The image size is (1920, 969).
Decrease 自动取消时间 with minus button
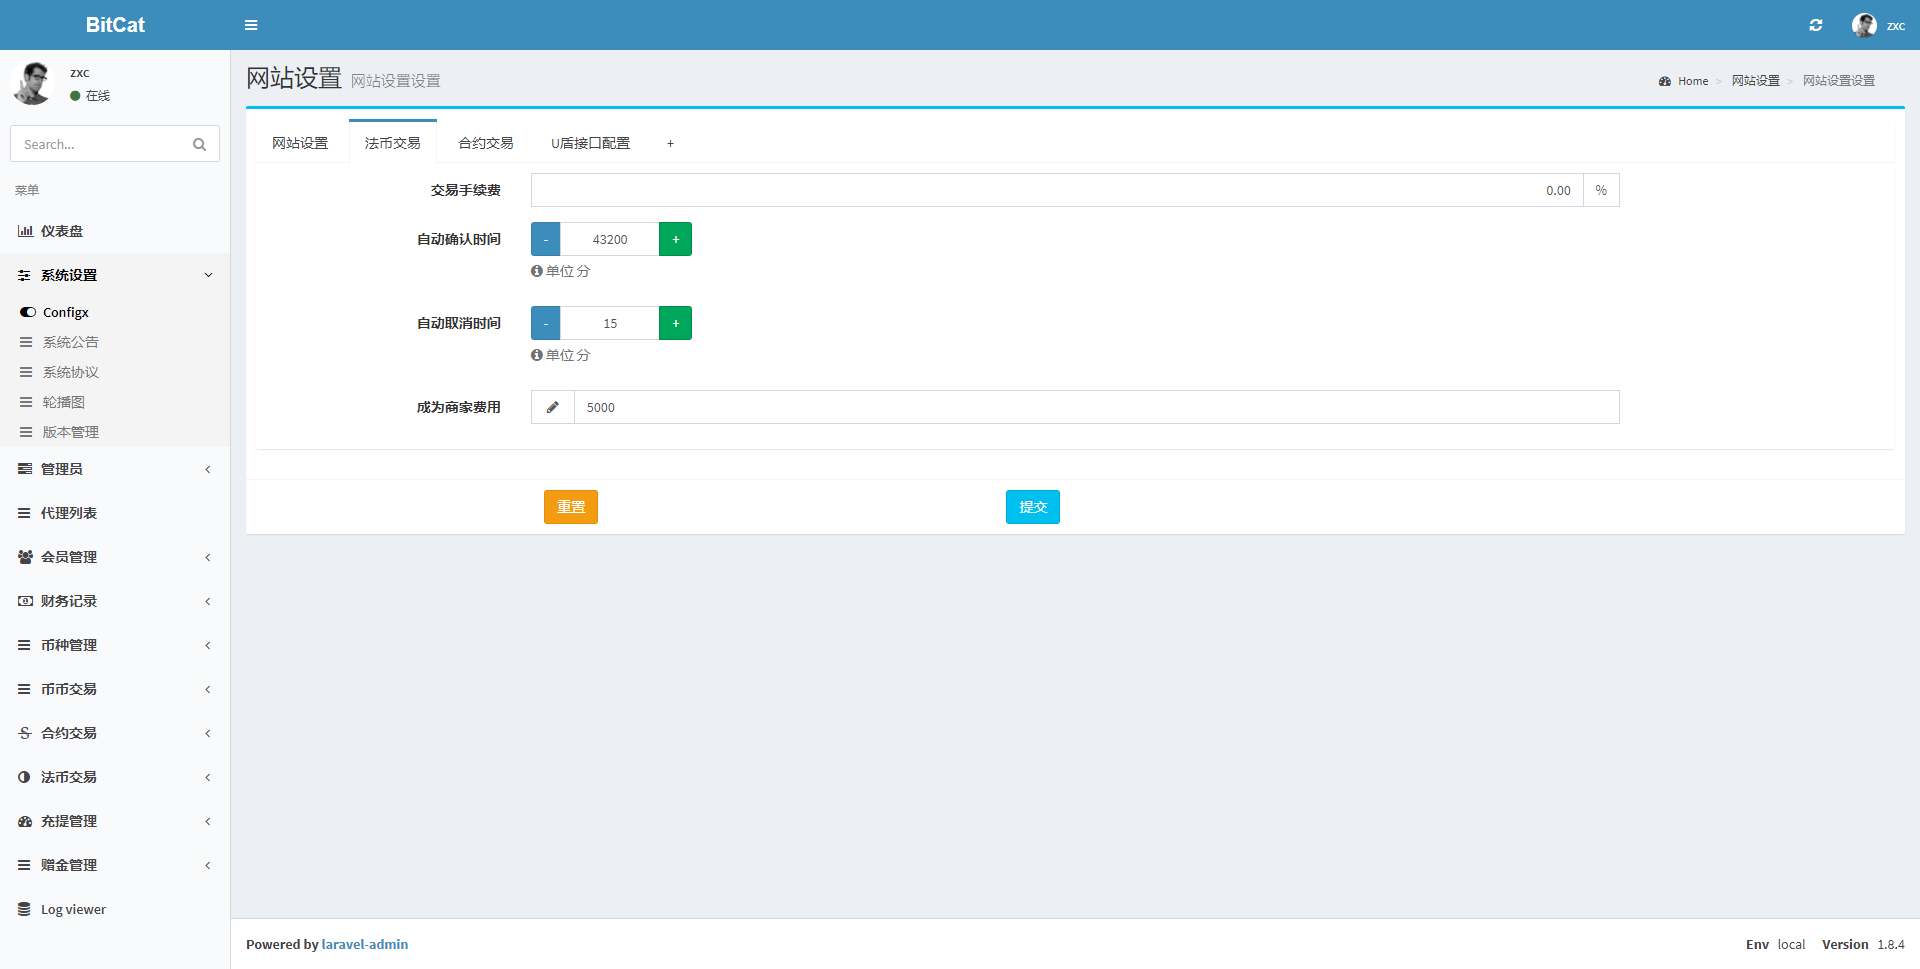pos(545,323)
